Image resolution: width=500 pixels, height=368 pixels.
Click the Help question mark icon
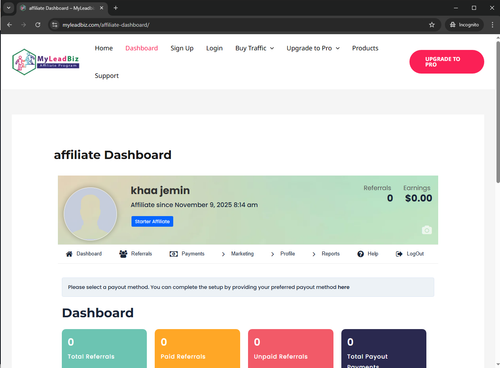pos(360,254)
